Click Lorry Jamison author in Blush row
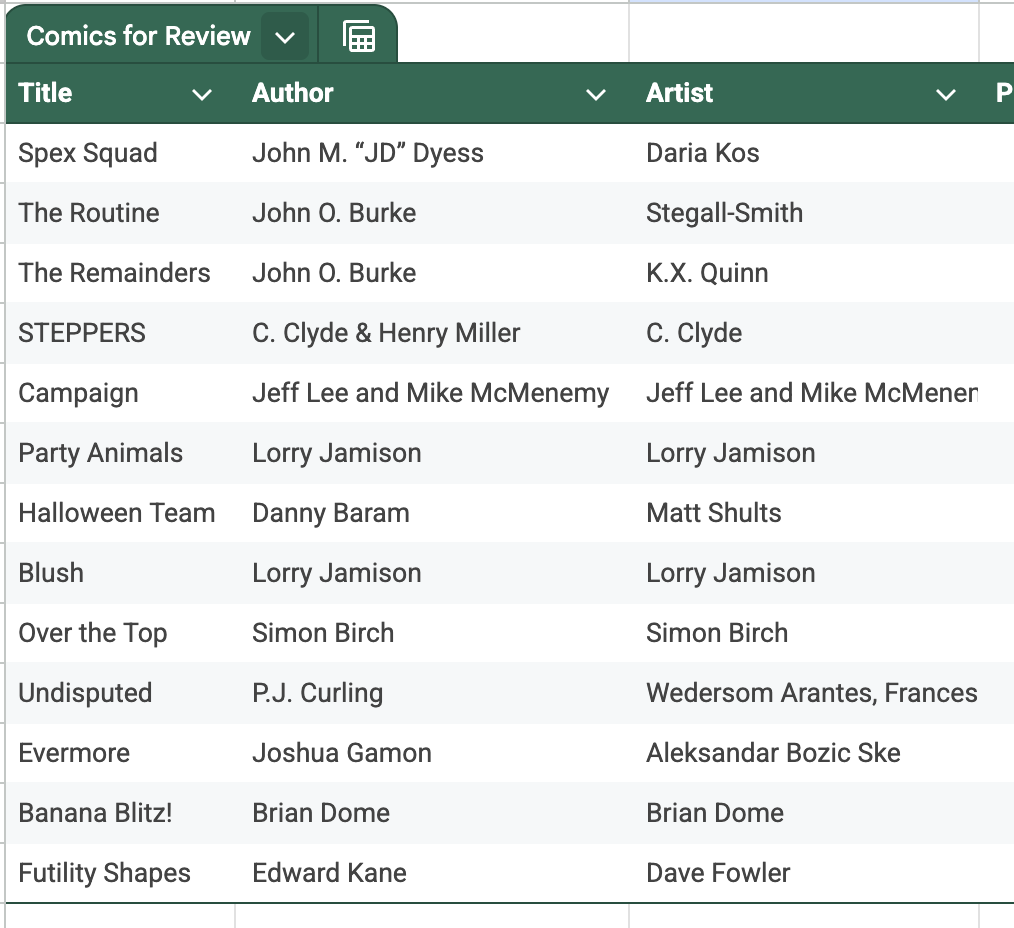 click(x=432, y=574)
